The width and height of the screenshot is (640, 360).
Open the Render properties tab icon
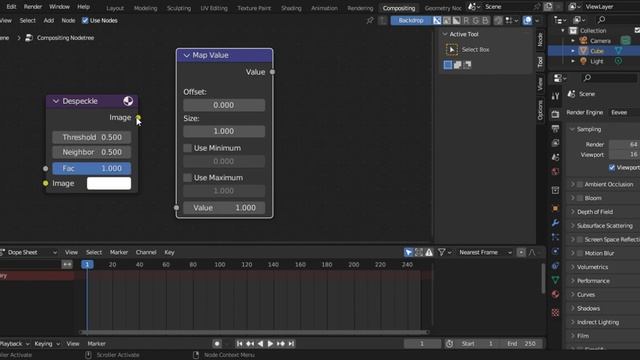click(555, 114)
